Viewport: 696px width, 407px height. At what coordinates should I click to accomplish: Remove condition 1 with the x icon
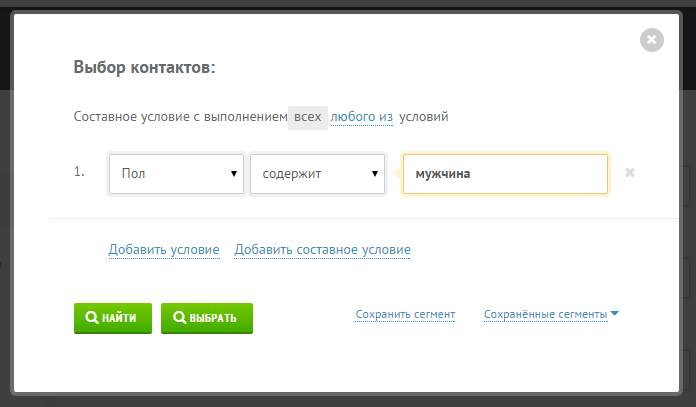coord(629,173)
